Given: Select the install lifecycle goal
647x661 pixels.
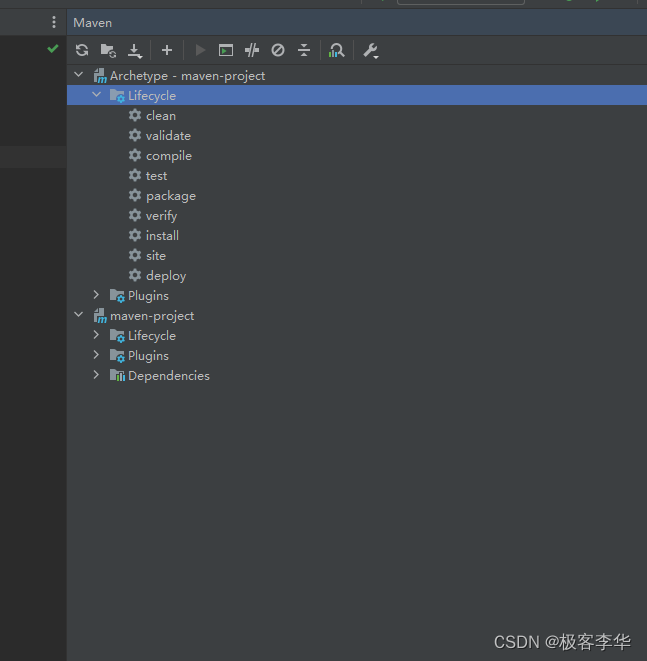Looking at the screenshot, I should [x=162, y=236].
